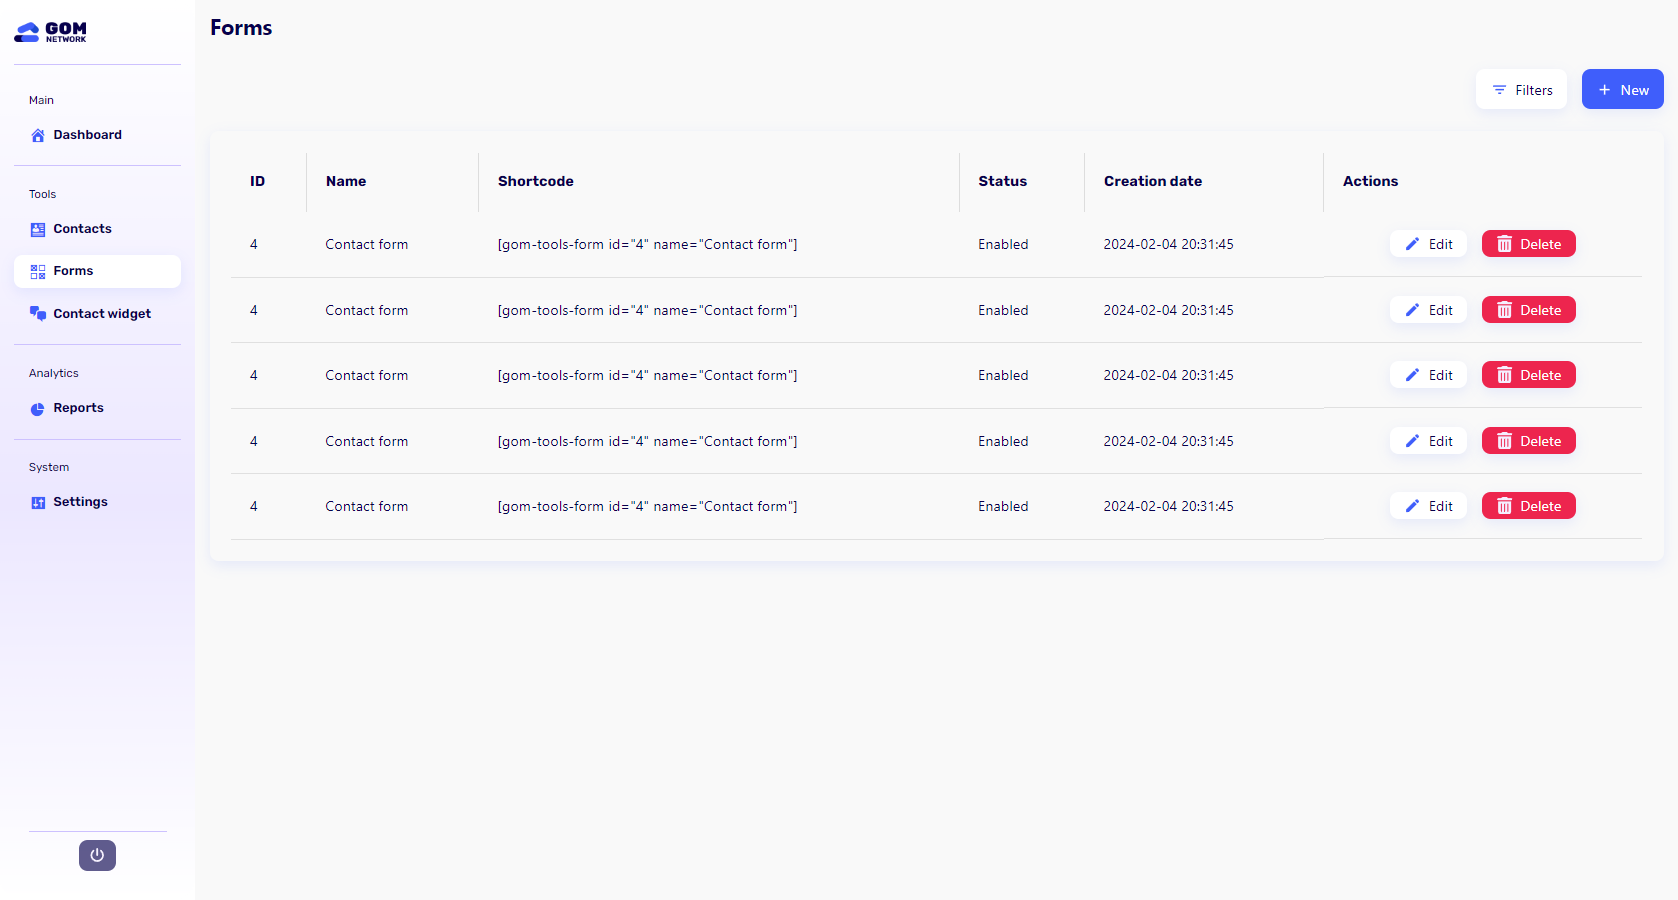Click the ID 4 in the fifth row
1678x900 pixels.
254,506
